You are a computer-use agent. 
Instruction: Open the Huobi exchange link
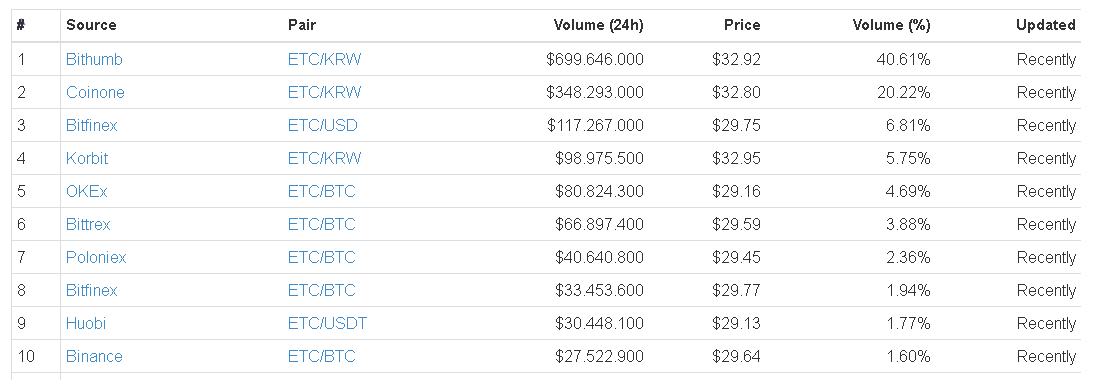click(x=86, y=323)
